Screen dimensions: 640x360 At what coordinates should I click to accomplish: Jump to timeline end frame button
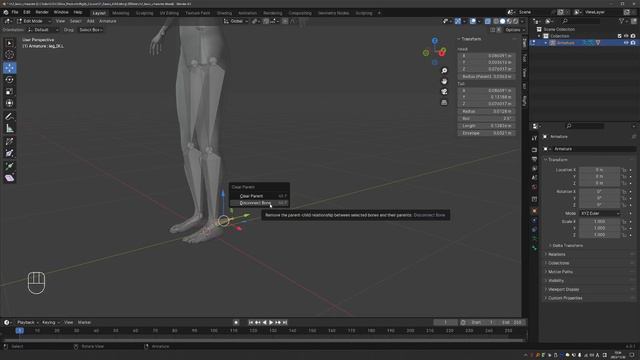(285, 322)
